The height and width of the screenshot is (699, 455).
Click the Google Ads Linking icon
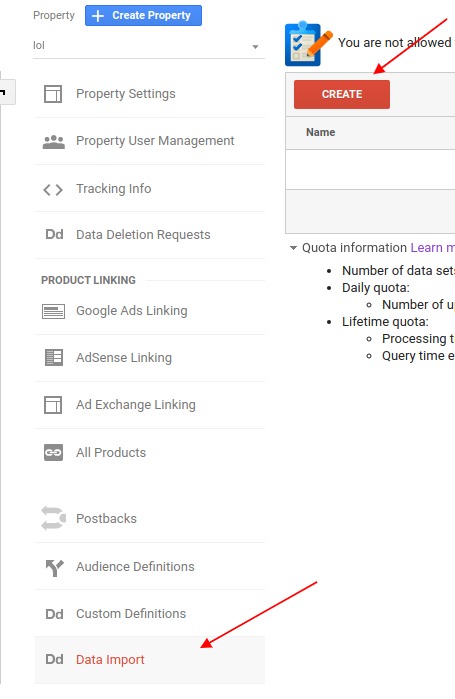point(53,311)
